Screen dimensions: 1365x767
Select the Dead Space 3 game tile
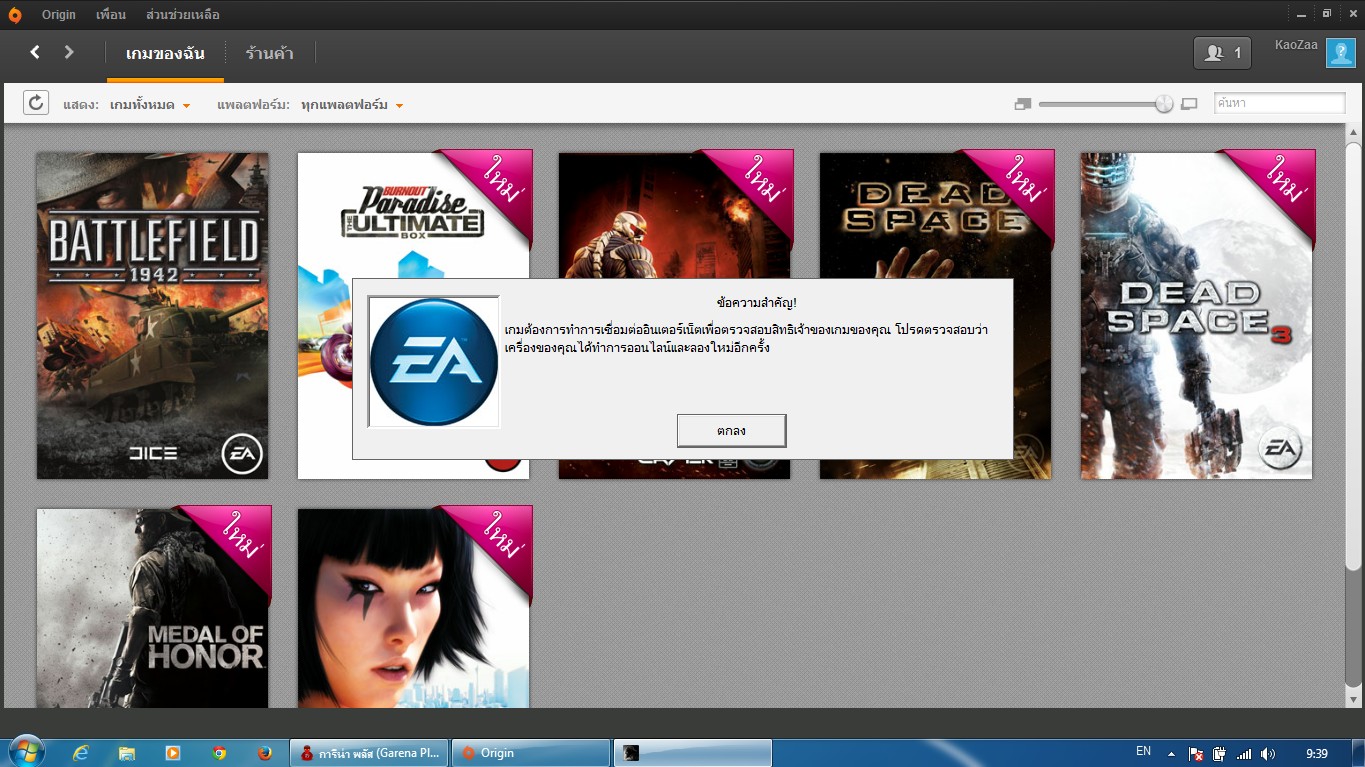pyautogui.click(x=1197, y=315)
